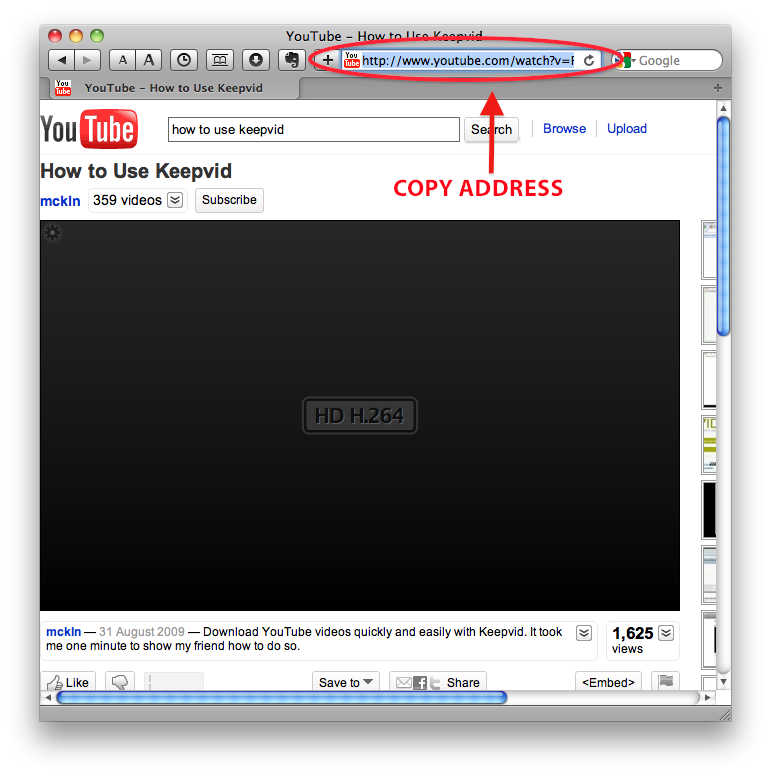Viewport: 771px width, 776px height.
Task: Flag video with flag icon
Action: click(666, 681)
